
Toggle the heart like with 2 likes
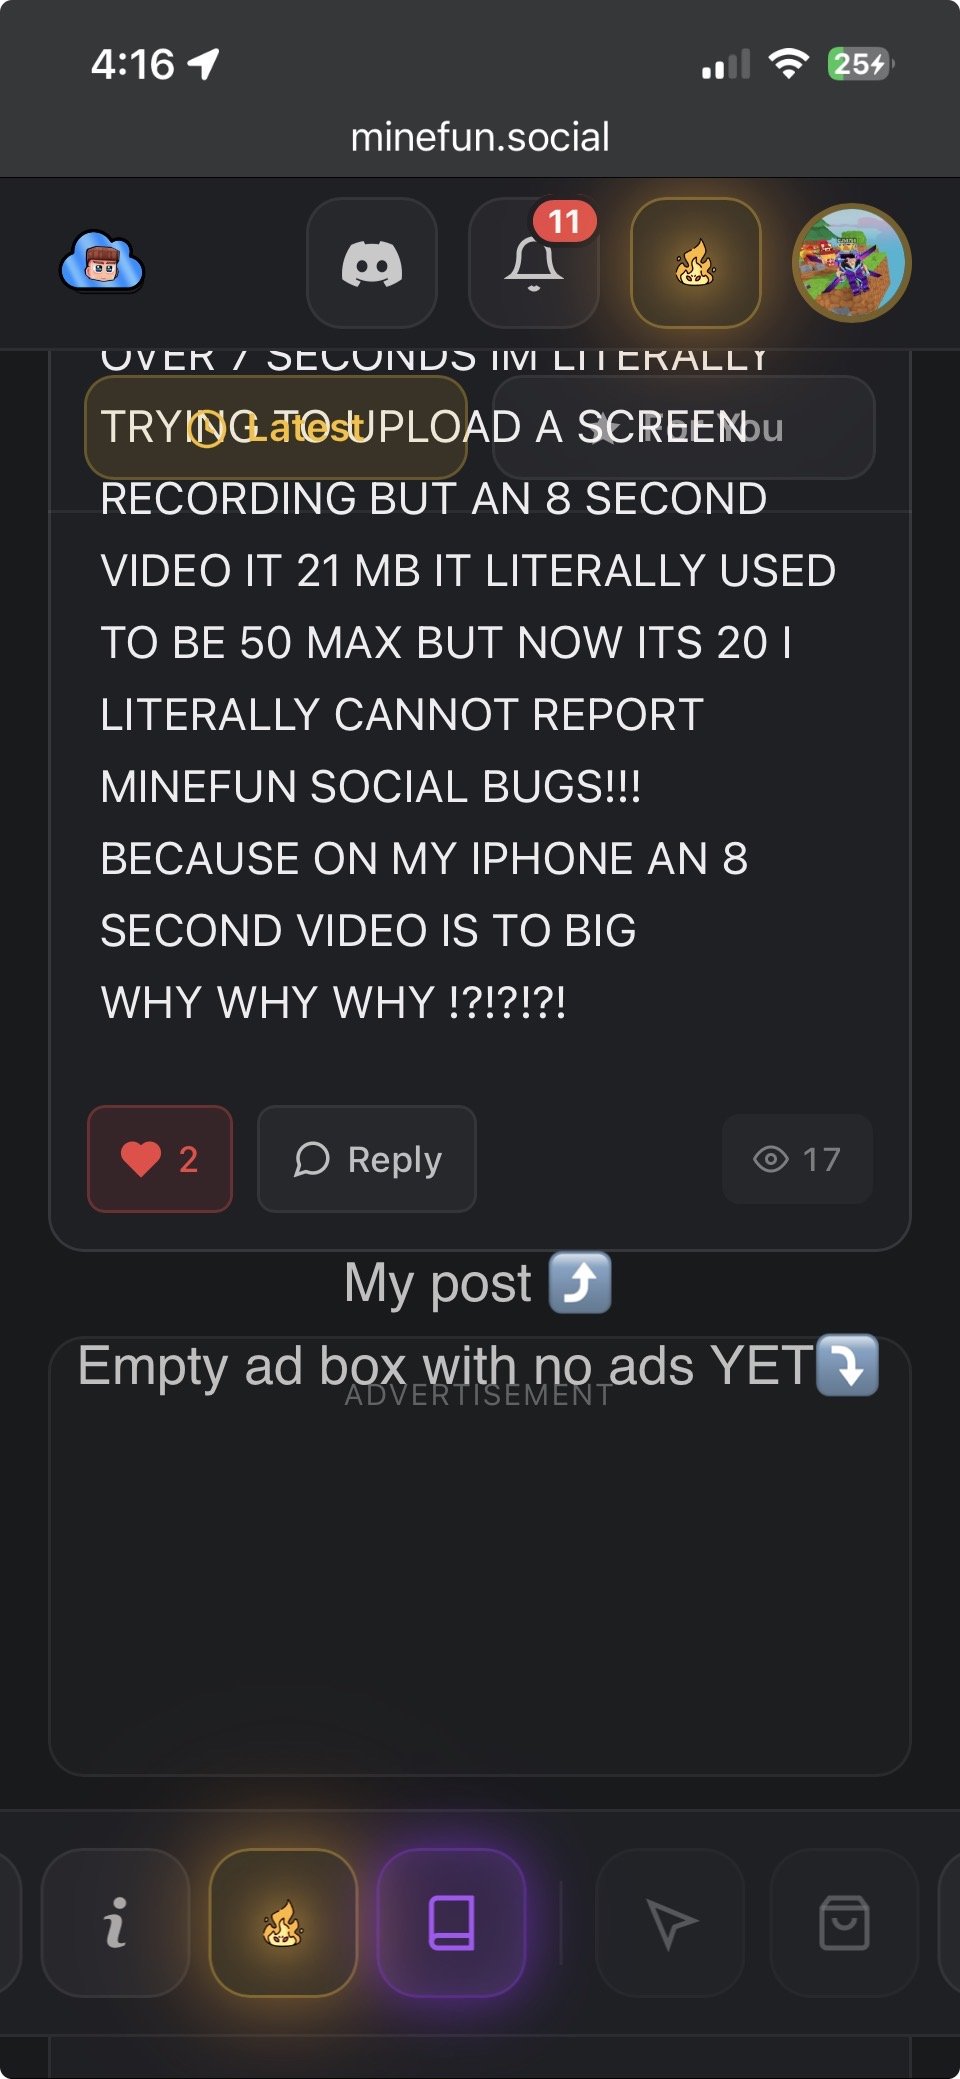[160, 1159]
